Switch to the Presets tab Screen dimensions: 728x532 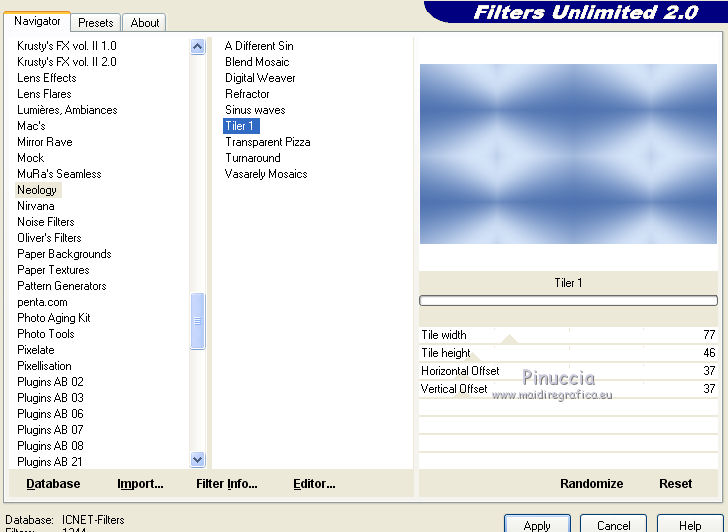pos(96,23)
